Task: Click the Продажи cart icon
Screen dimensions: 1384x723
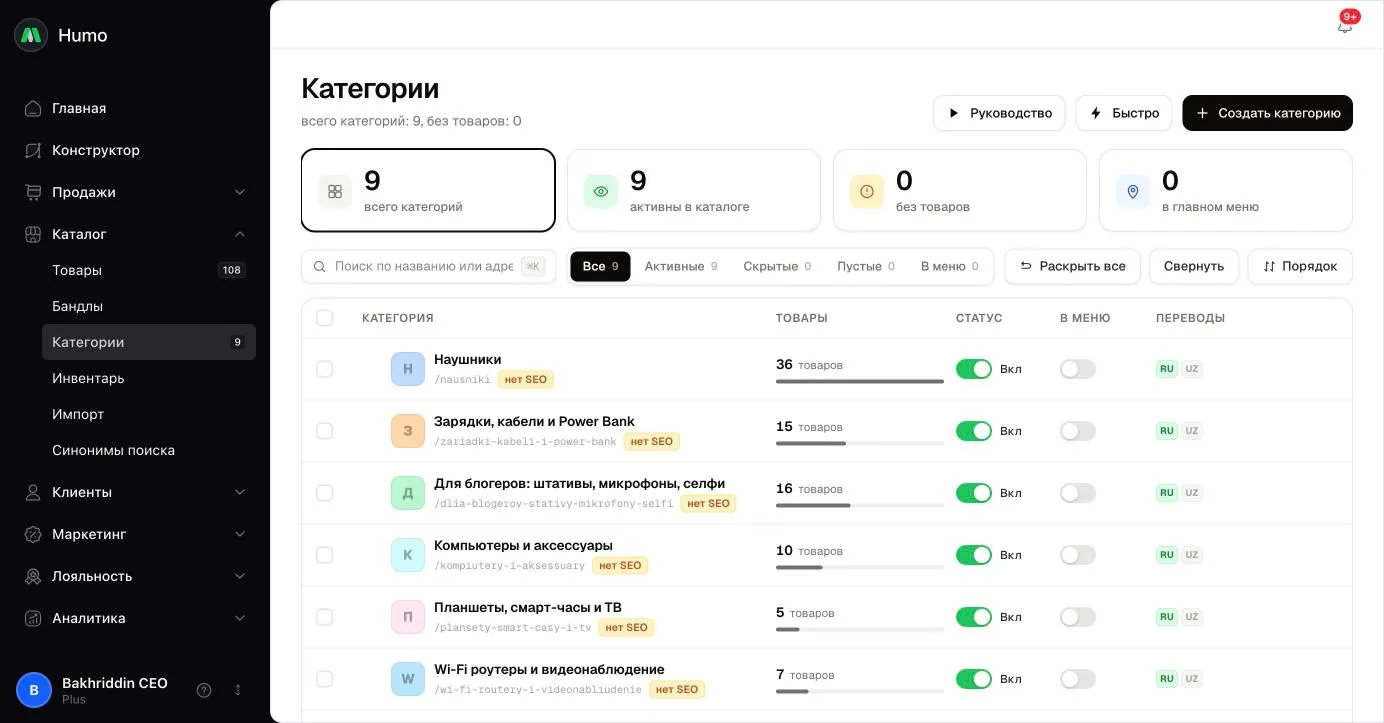Action: (33, 192)
